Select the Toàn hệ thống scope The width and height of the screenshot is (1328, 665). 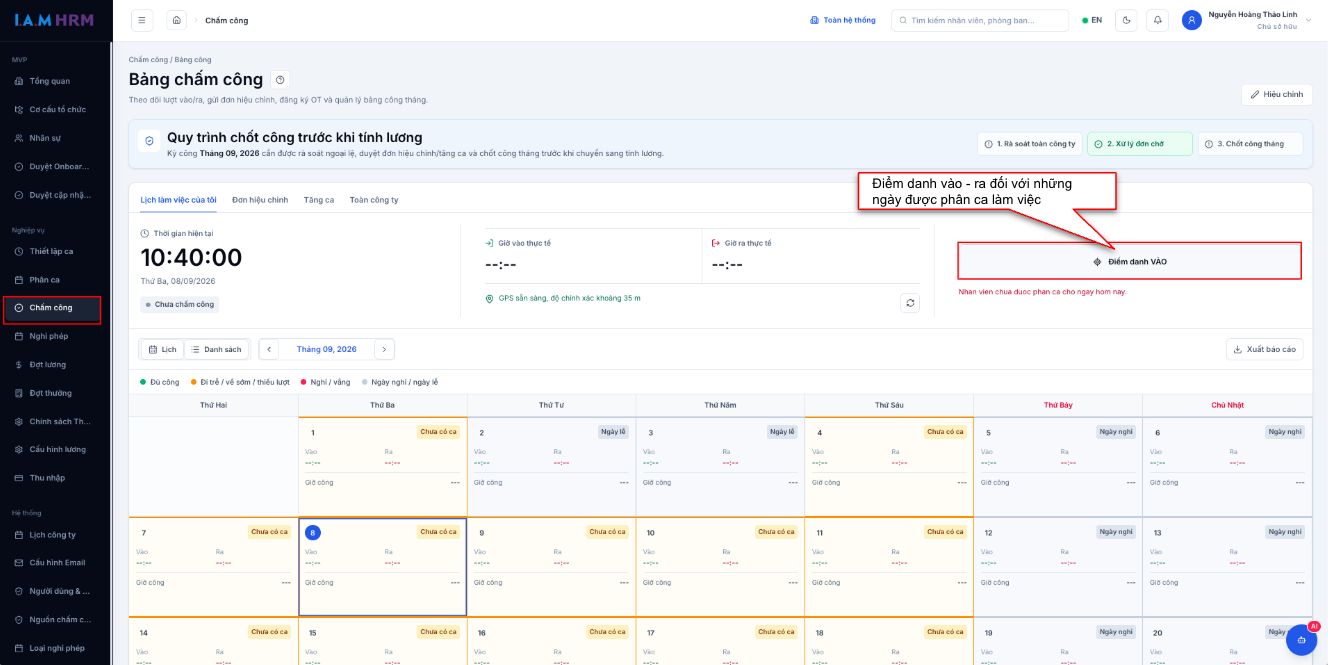click(842, 20)
